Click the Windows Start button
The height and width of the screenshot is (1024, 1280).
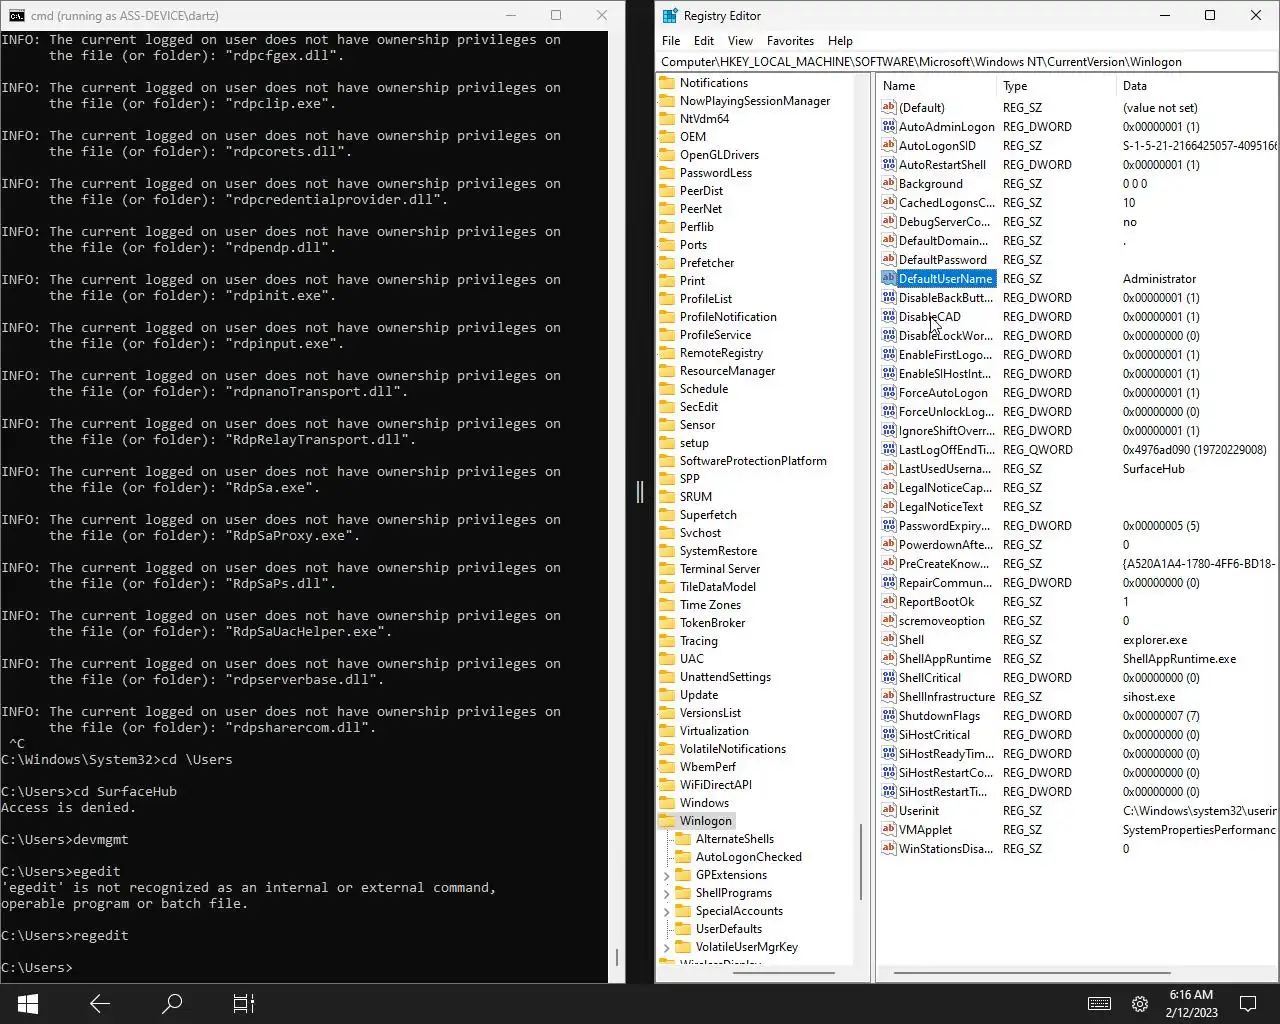coord(28,1003)
